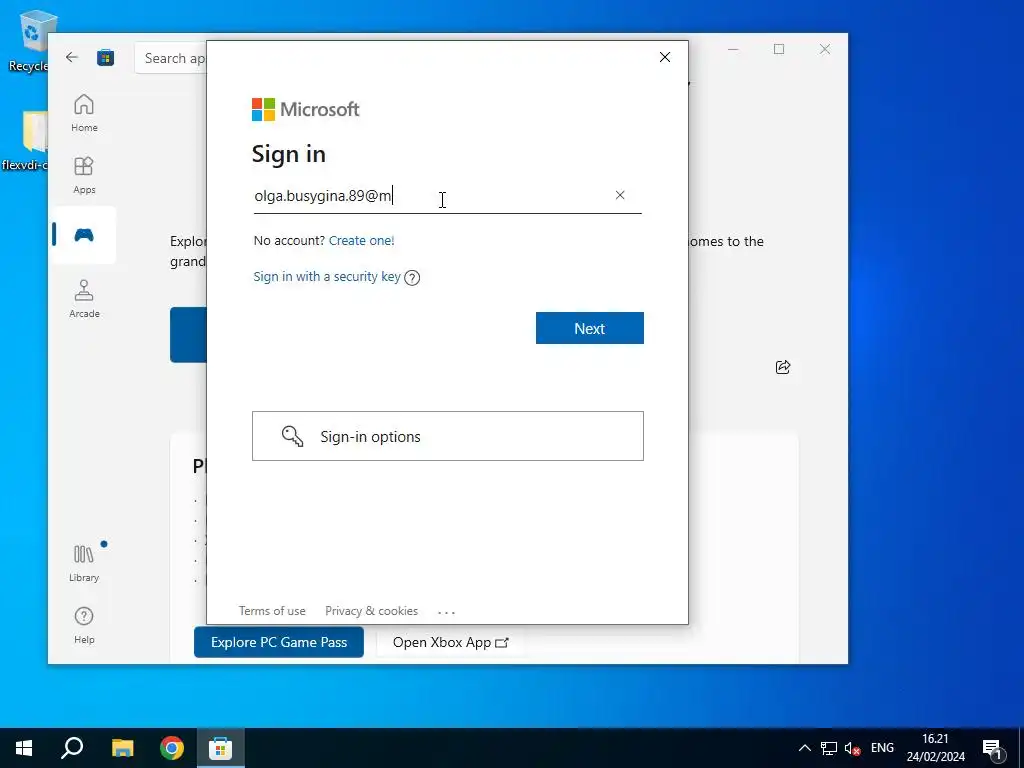The width and height of the screenshot is (1024, 768).
Task: Open the Windows Start menu
Action: pos(24,748)
